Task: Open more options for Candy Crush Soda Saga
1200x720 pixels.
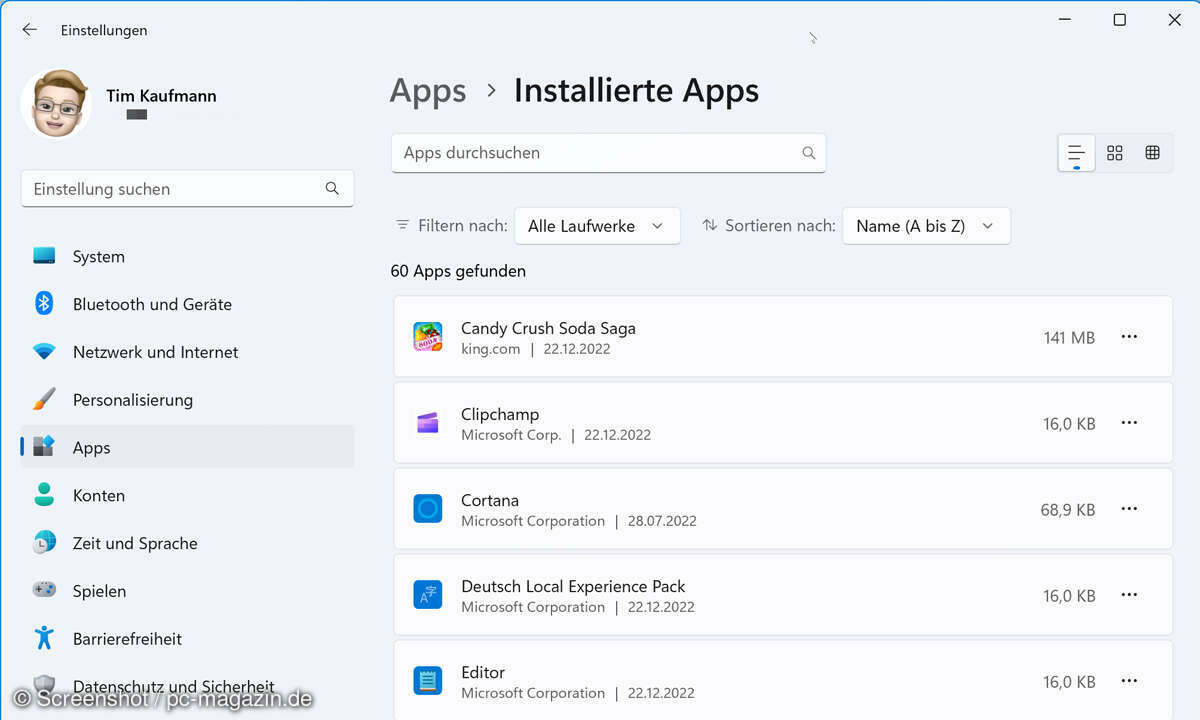Action: 1129,337
